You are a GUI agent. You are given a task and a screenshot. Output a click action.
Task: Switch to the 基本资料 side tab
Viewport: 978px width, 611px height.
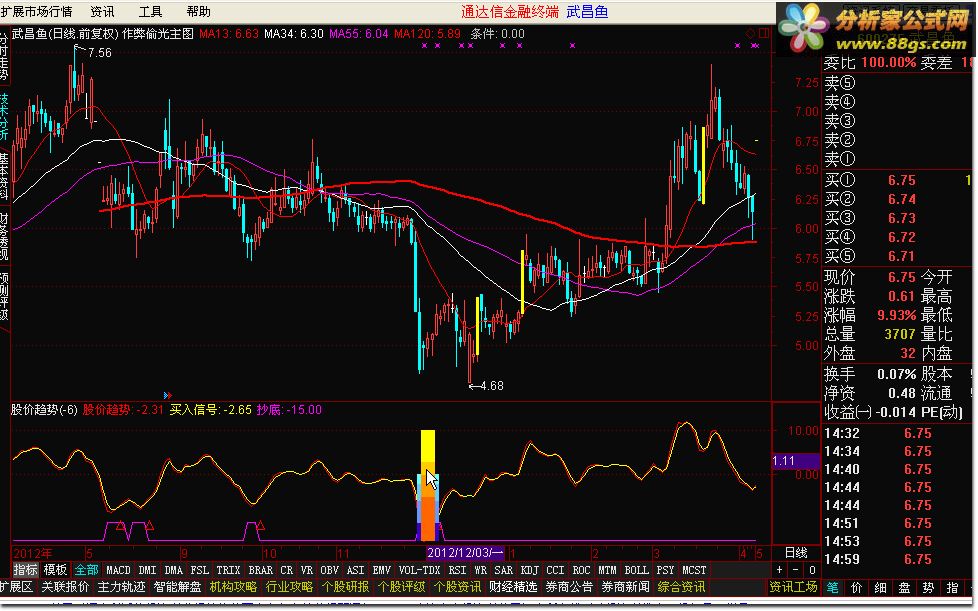click(4, 176)
